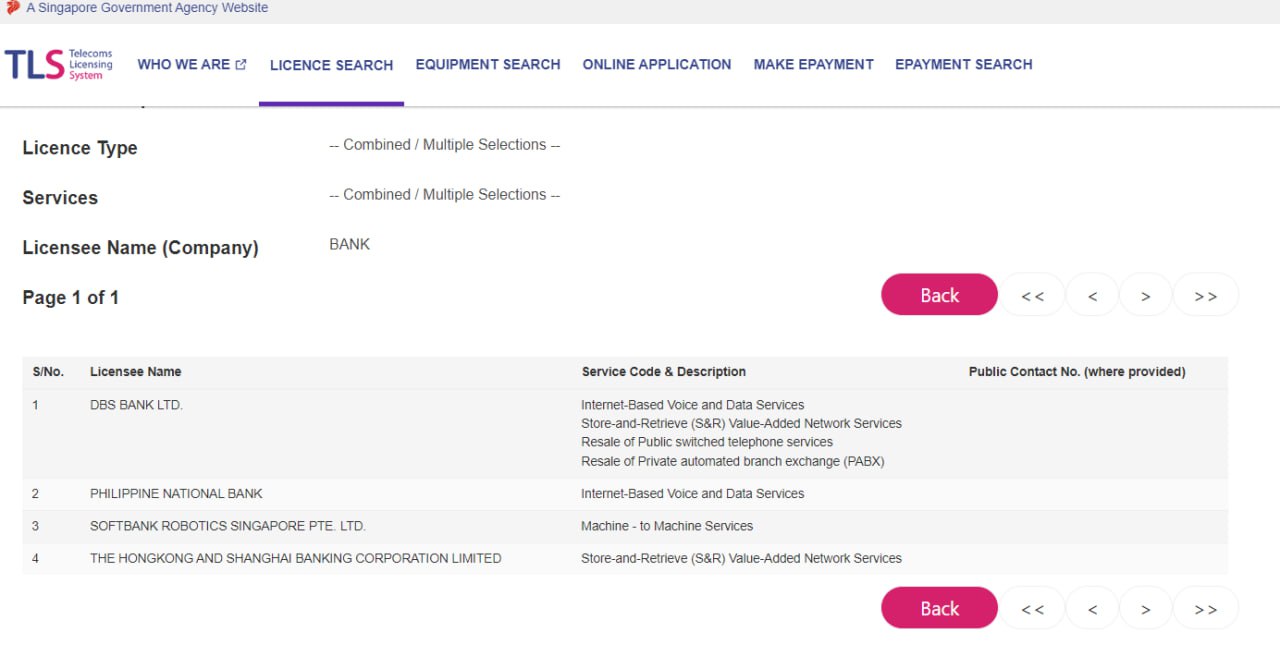Click the Singapore Government lion crest icon

pyautogui.click(x=13, y=7)
